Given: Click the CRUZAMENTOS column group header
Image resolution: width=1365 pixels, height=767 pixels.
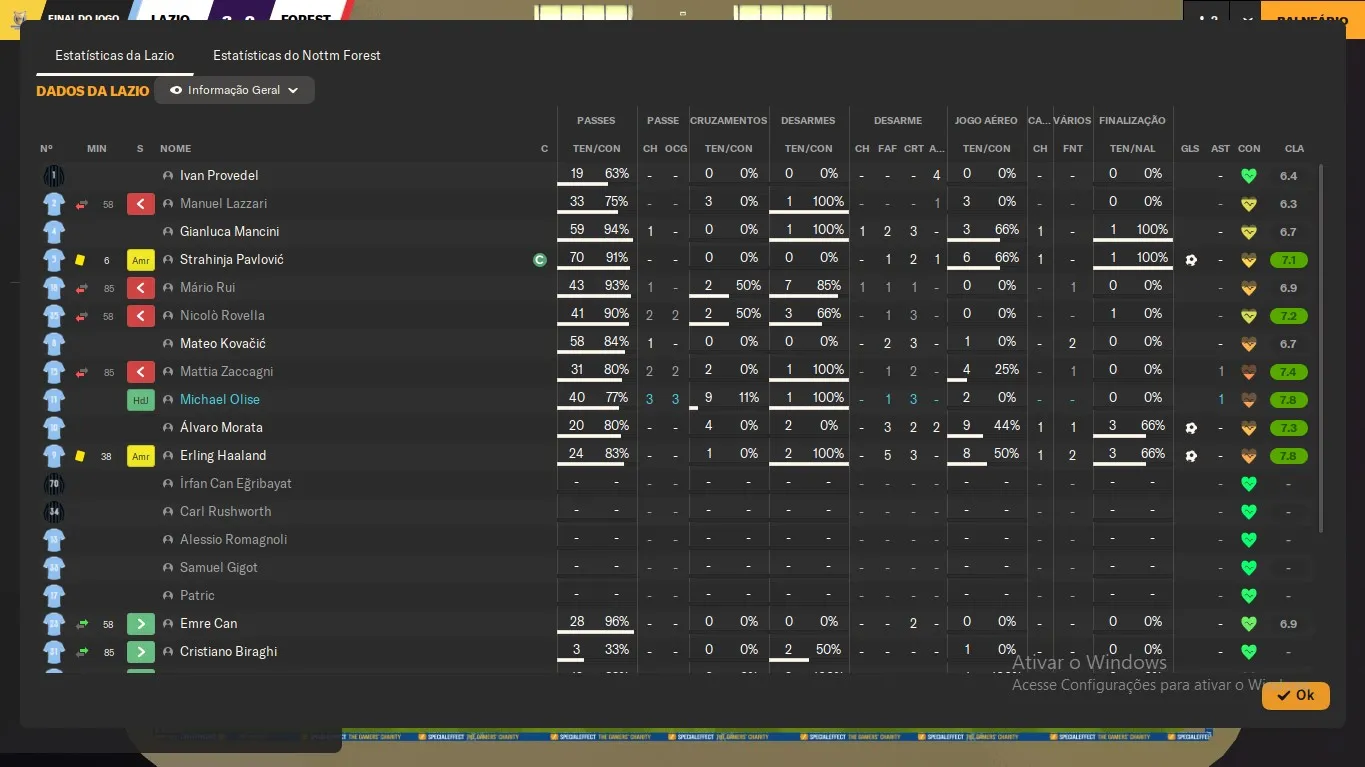Looking at the screenshot, I should pyautogui.click(x=729, y=120).
